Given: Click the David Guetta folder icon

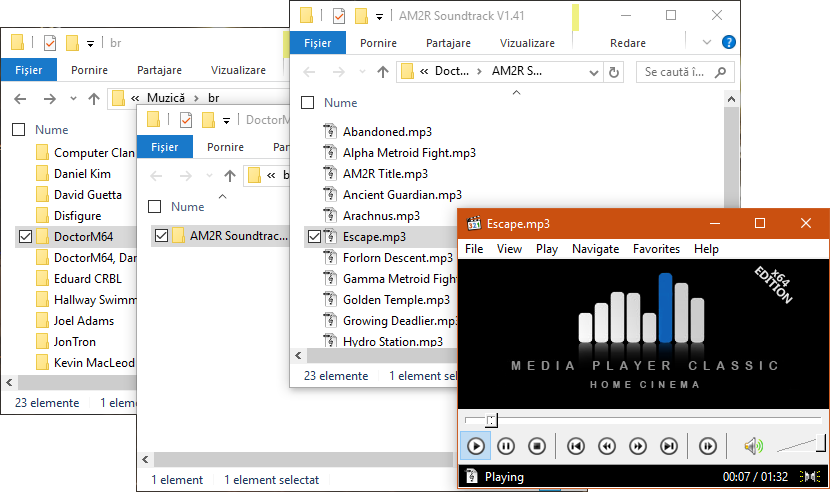Looking at the screenshot, I should click(x=43, y=195).
